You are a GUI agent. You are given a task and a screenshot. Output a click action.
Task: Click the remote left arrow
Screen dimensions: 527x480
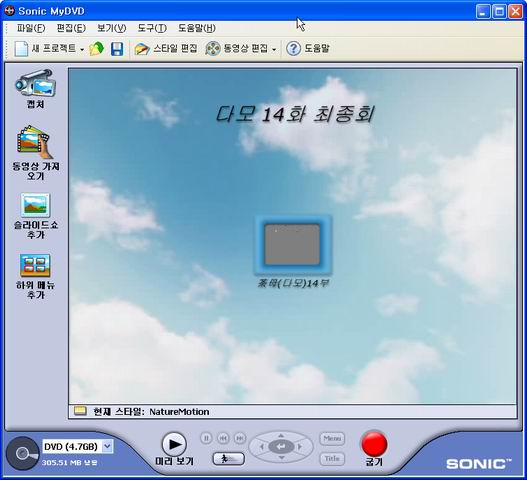pos(261,447)
